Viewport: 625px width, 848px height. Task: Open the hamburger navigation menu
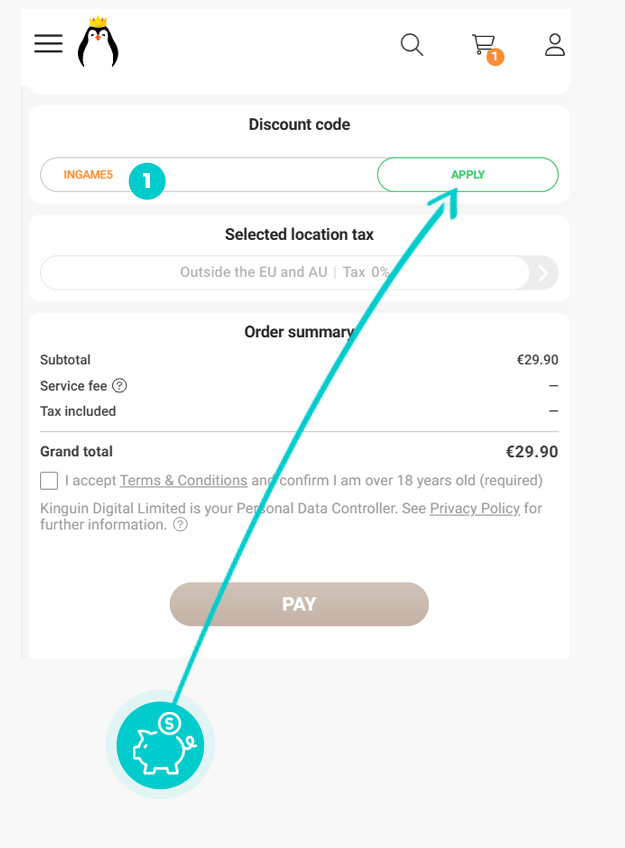(48, 43)
